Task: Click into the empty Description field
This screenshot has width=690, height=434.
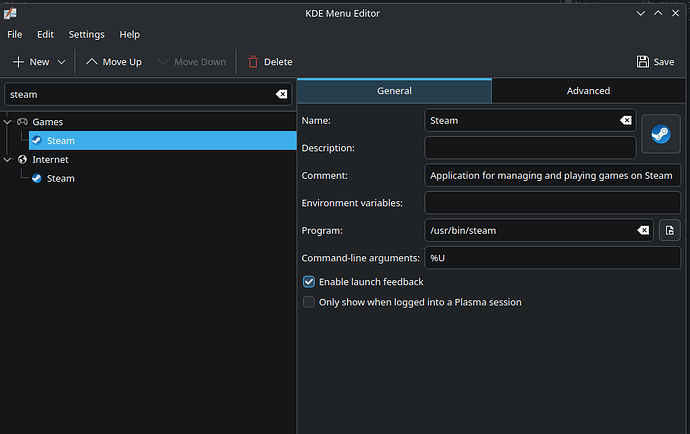Action: pyautogui.click(x=530, y=148)
